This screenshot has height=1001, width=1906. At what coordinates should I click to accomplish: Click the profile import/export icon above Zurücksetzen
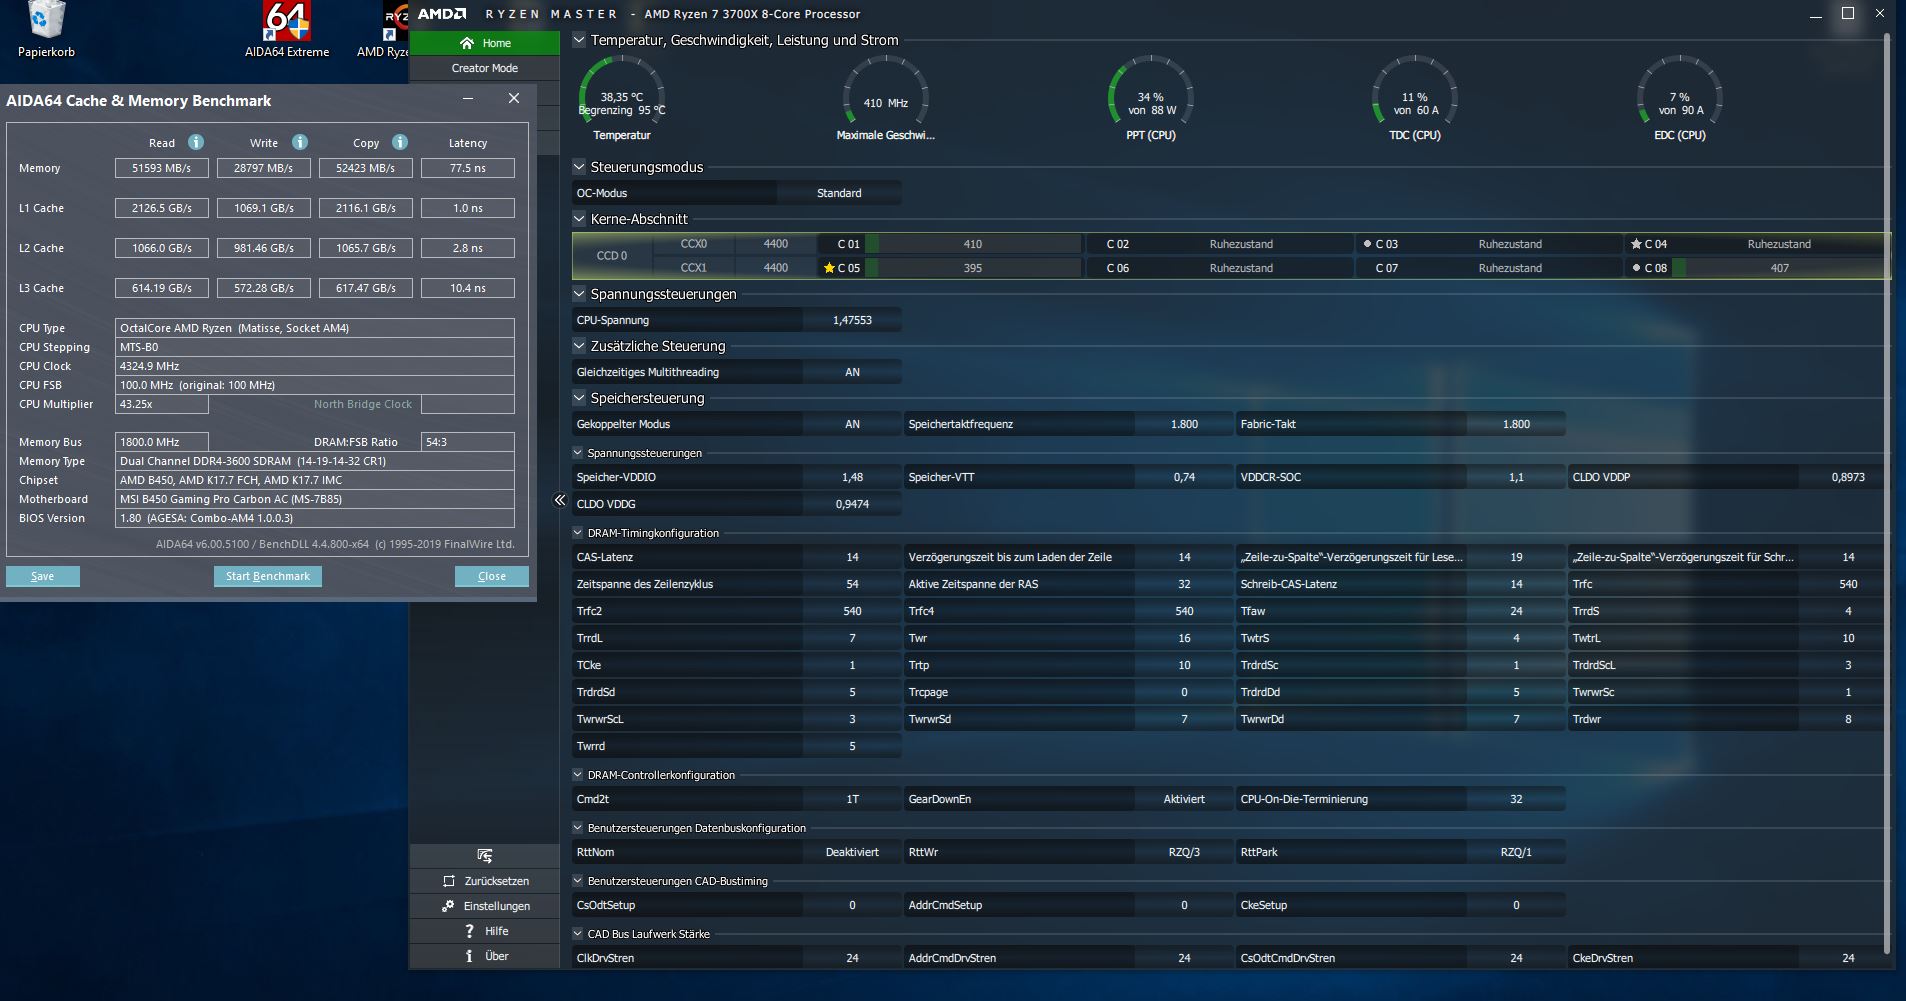[485, 855]
